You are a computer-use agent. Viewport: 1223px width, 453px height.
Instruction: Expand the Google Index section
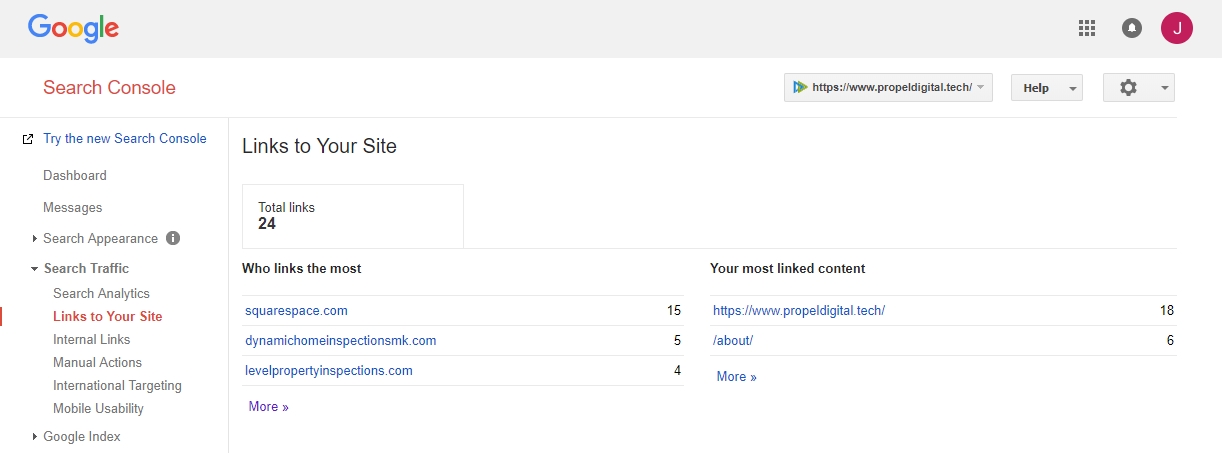click(x=35, y=436)
